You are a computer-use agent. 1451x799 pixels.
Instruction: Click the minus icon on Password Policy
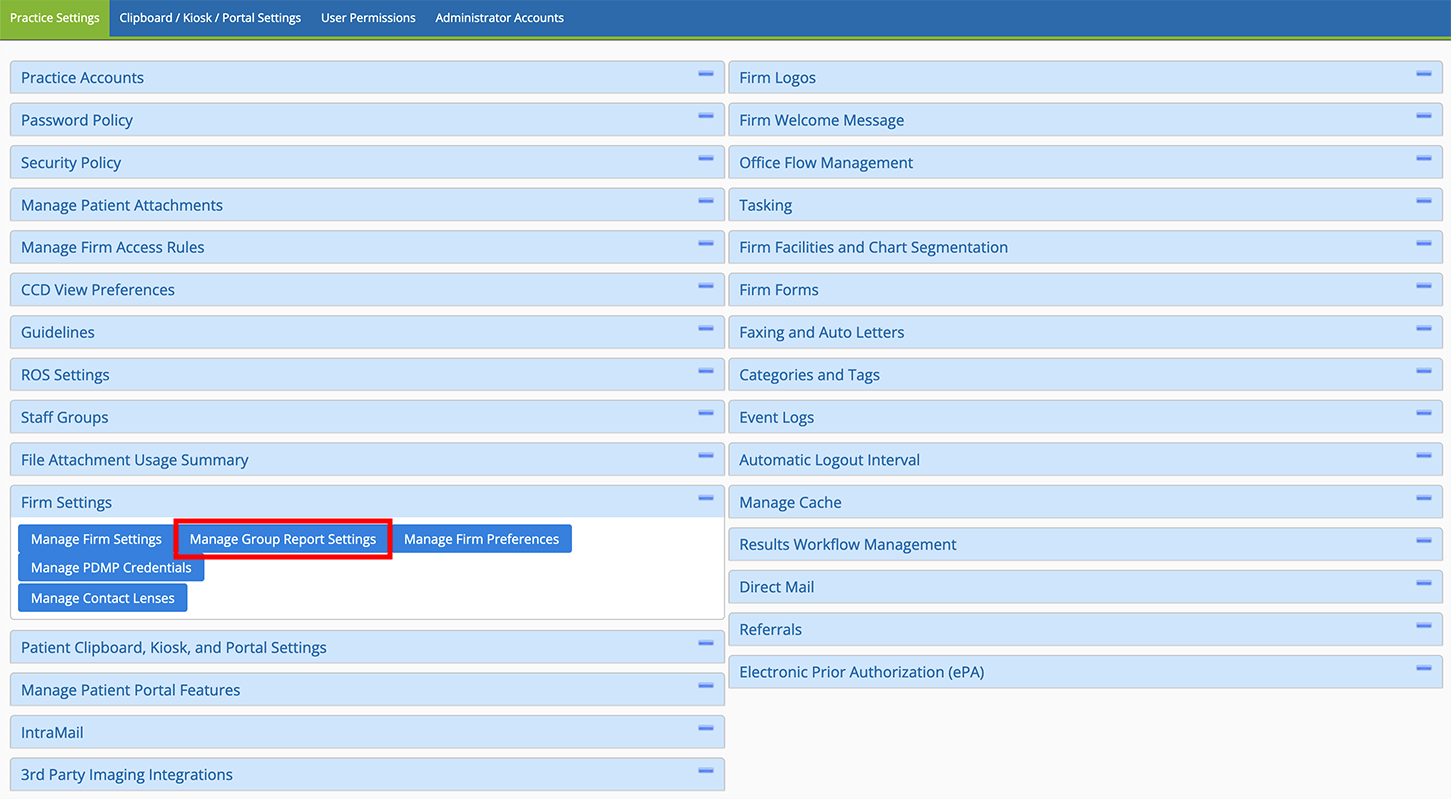[x=705, y=117]
